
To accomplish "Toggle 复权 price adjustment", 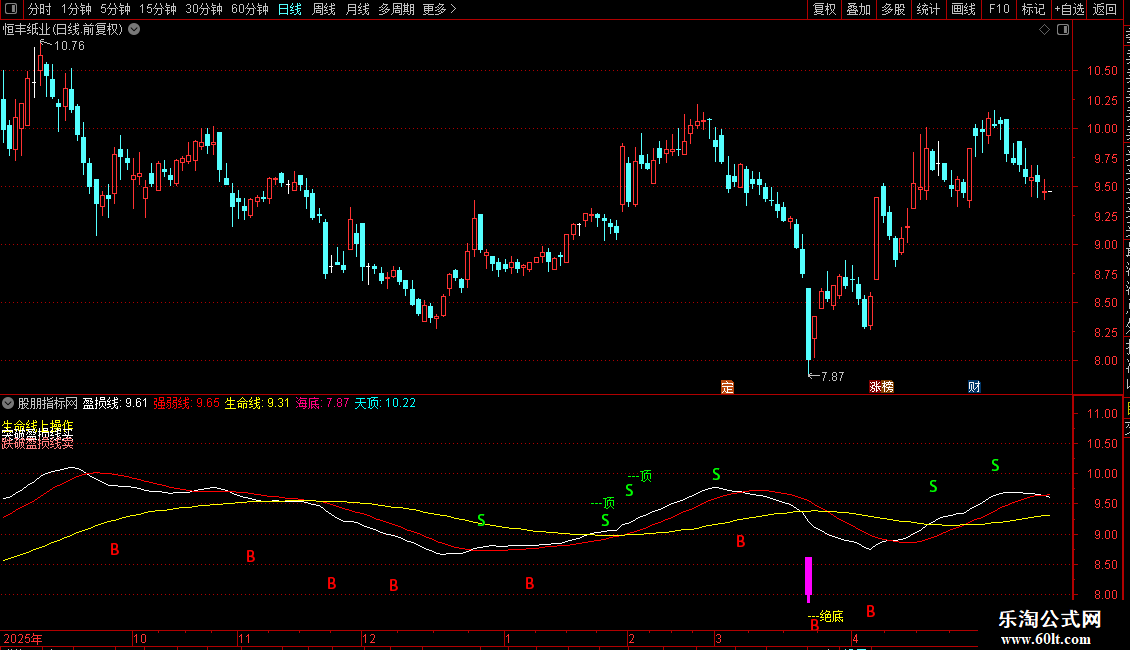I will coord(824,9).
